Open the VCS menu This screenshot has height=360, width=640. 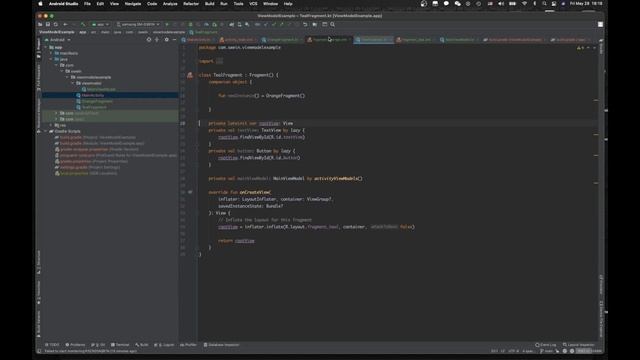[x=253, y=4]
